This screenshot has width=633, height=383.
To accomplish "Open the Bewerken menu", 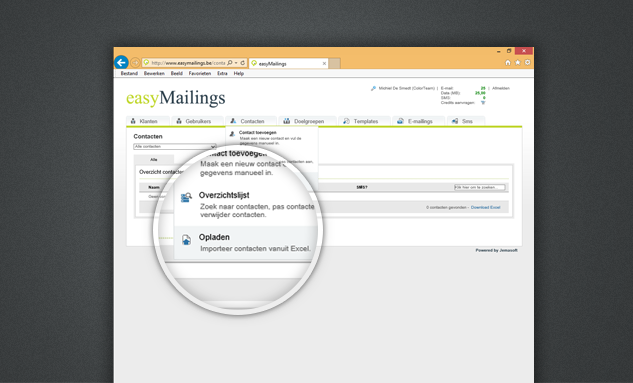I will point(154,73).
